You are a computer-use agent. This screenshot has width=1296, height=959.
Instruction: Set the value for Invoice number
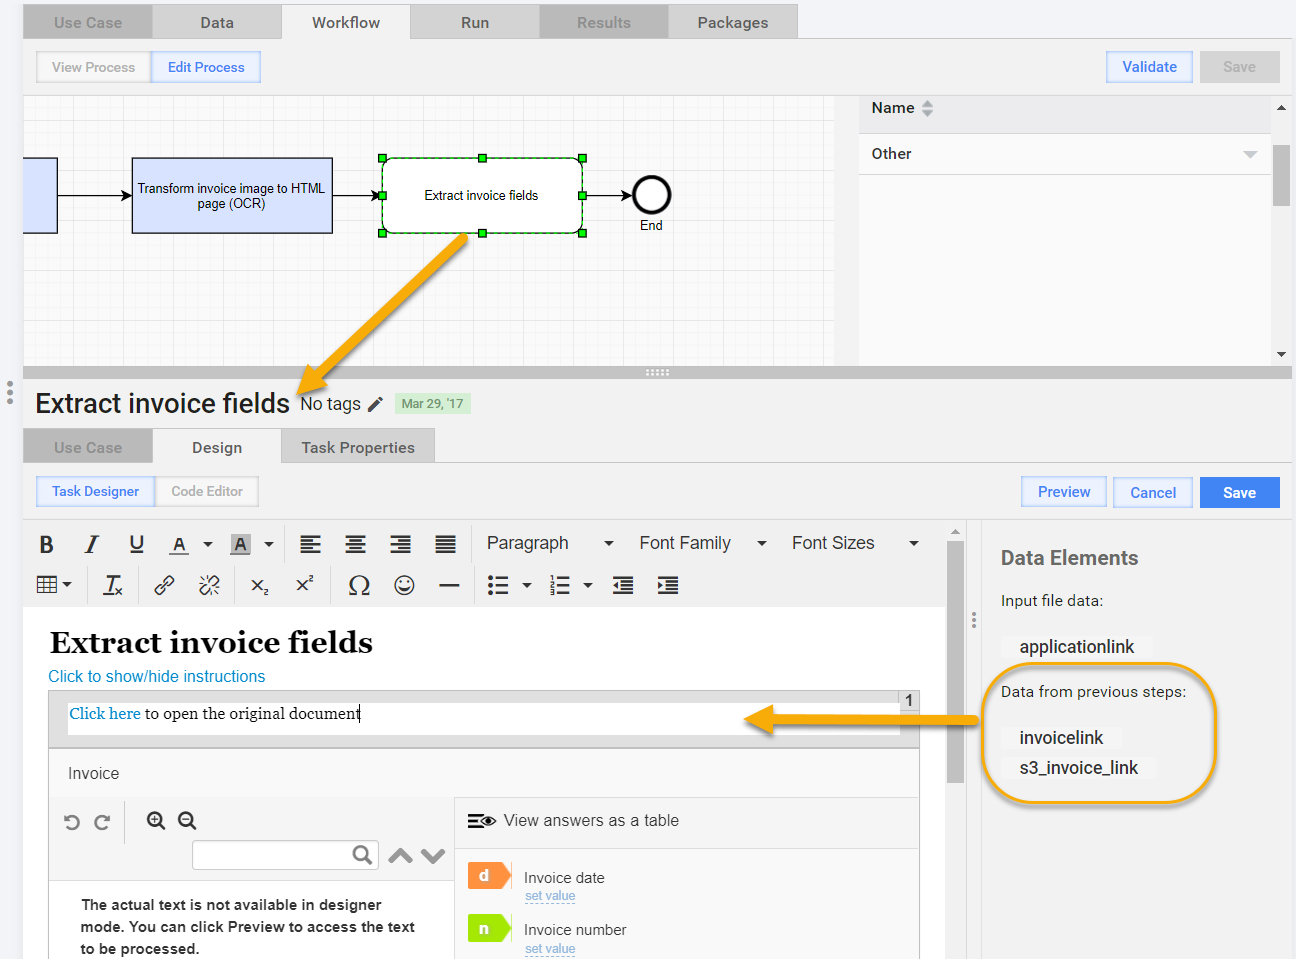tap(550, 949)
